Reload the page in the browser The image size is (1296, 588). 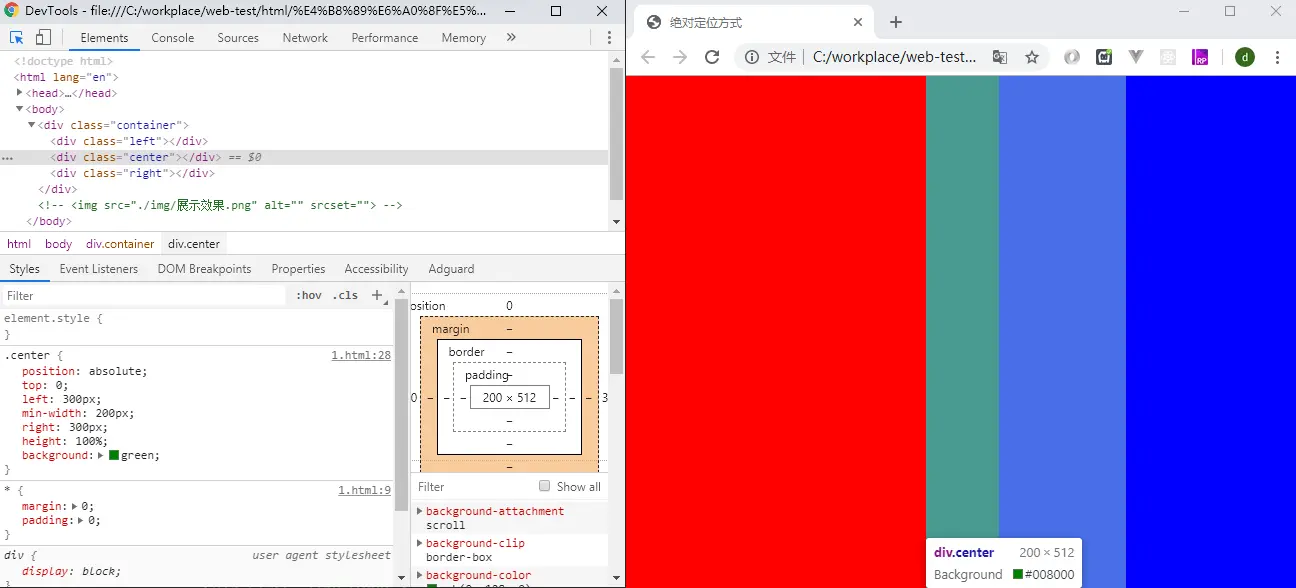point(712,57)
